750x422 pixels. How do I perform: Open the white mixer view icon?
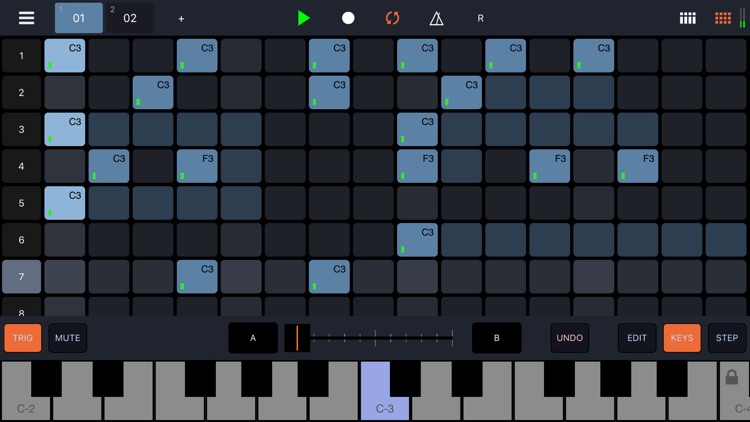(687, 18)
